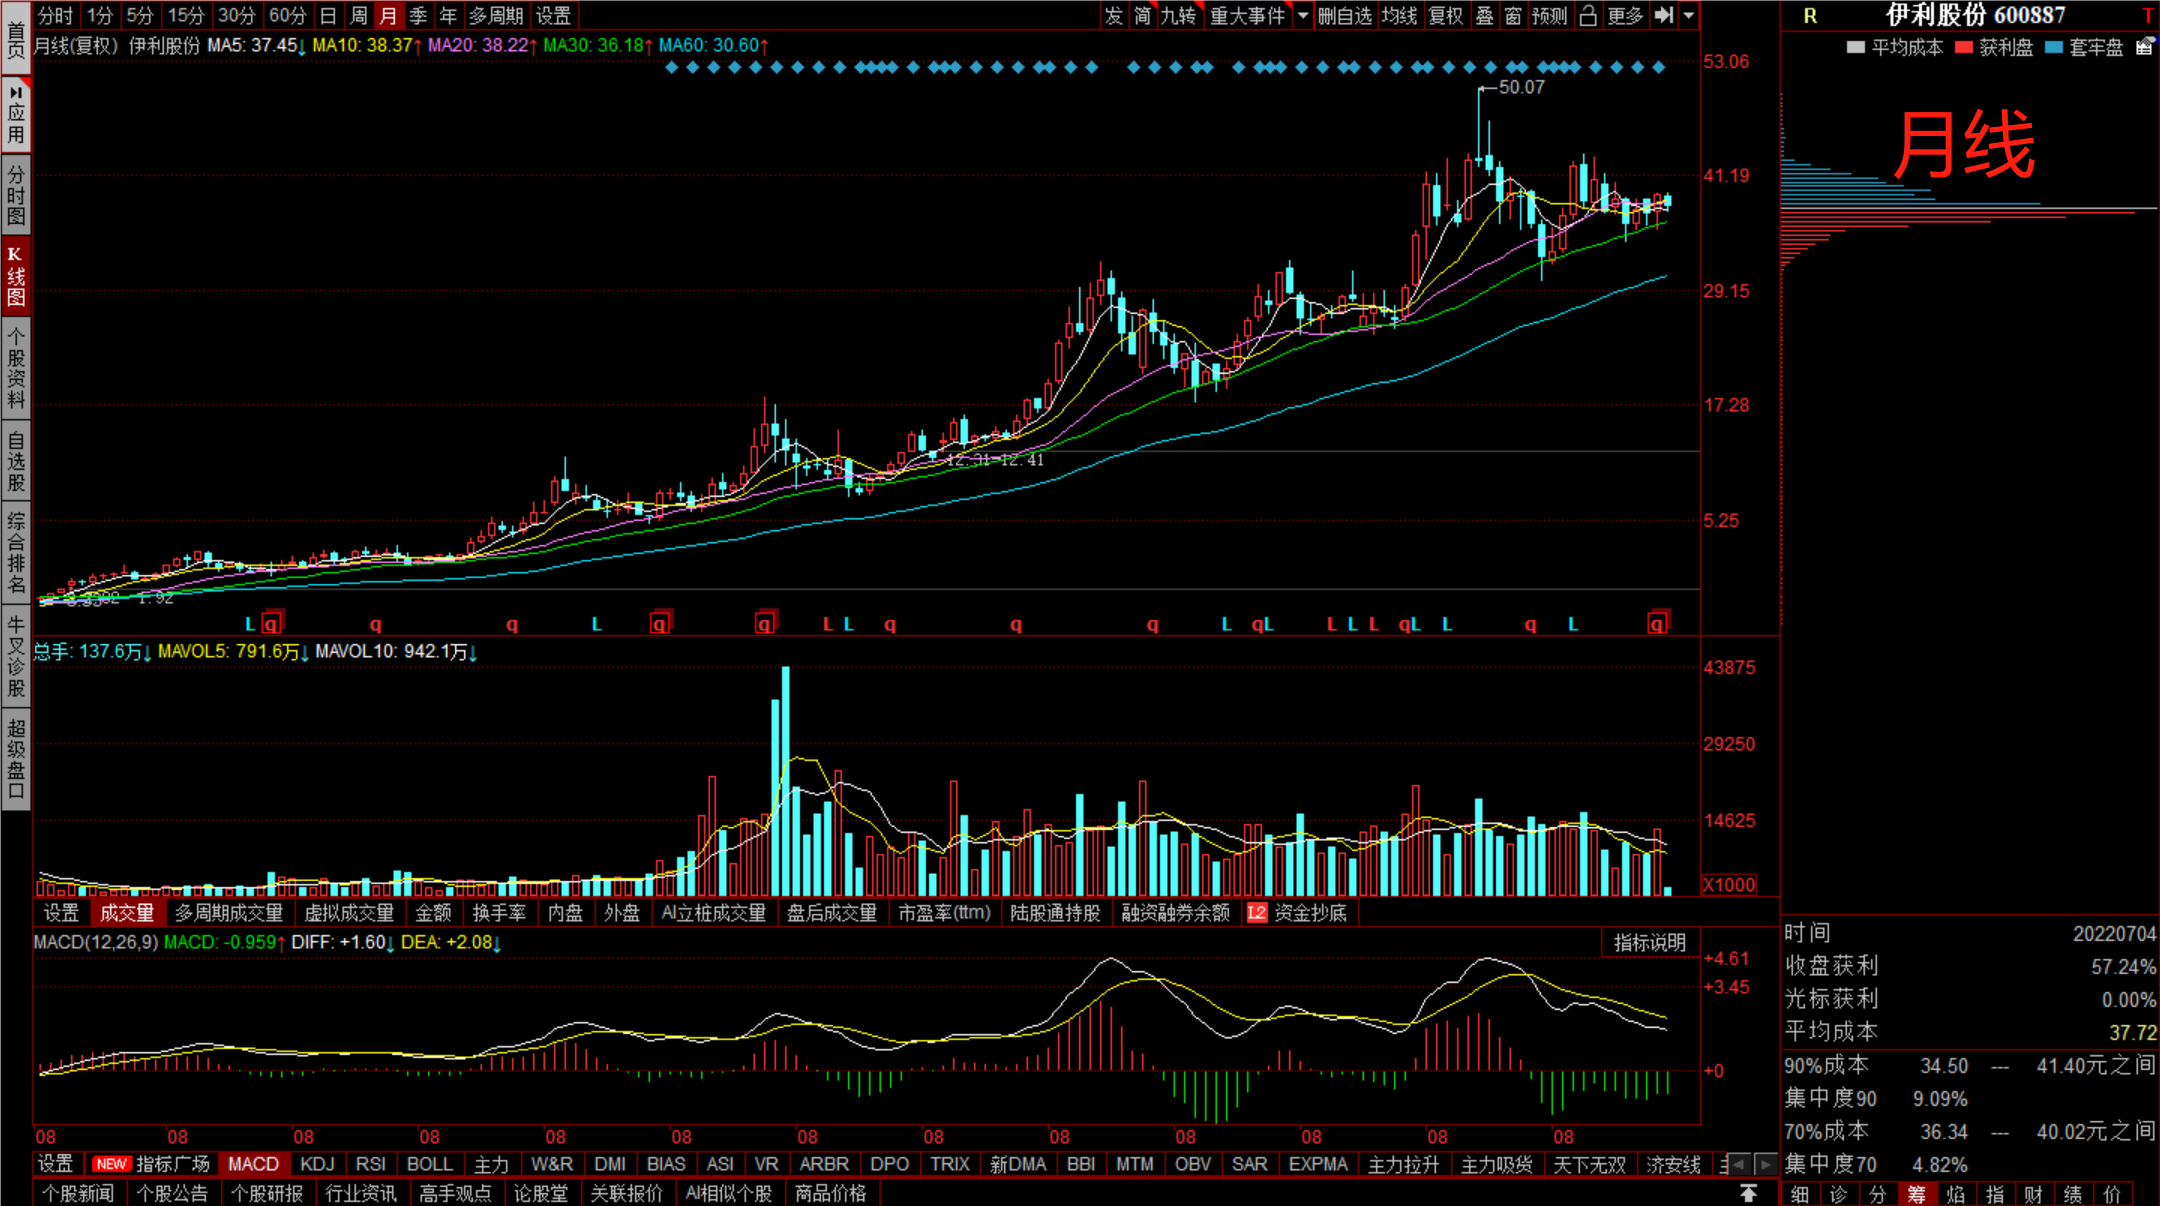Viewport: 2160px width, 1206px height.
Task: Open 个股新闻 stock news link
Action: click(x=78, y=1193)
